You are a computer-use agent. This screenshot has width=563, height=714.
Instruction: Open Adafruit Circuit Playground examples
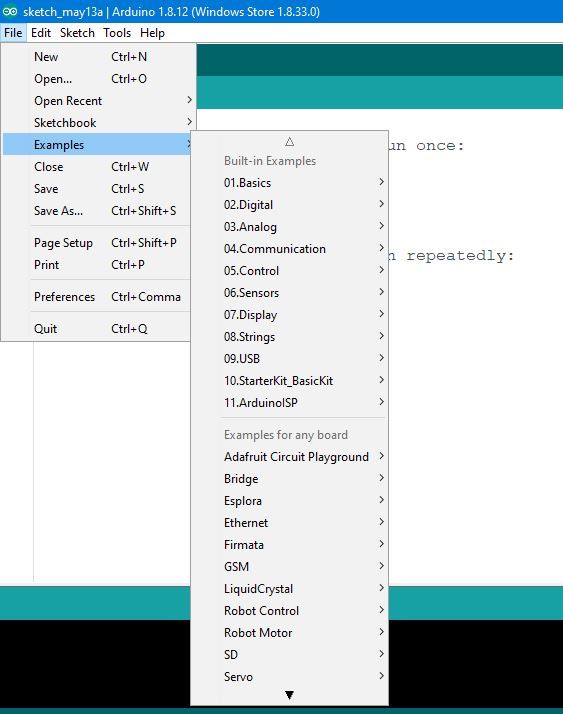tap(289, 456)
